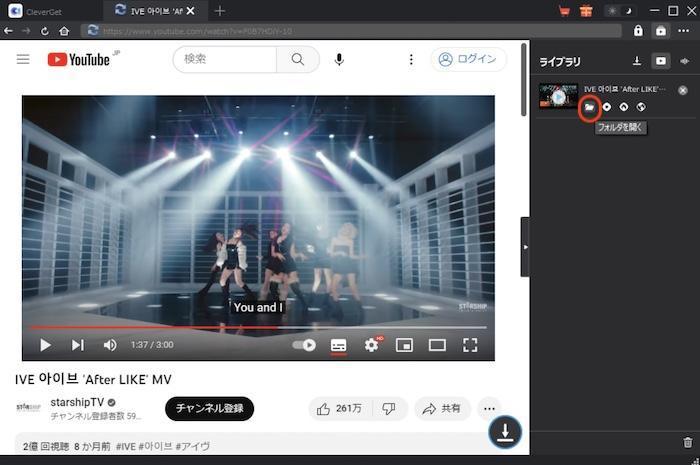Open the downloaded video's folder in Library
Viewport: 700px width, 465px height.
[589, 107]
